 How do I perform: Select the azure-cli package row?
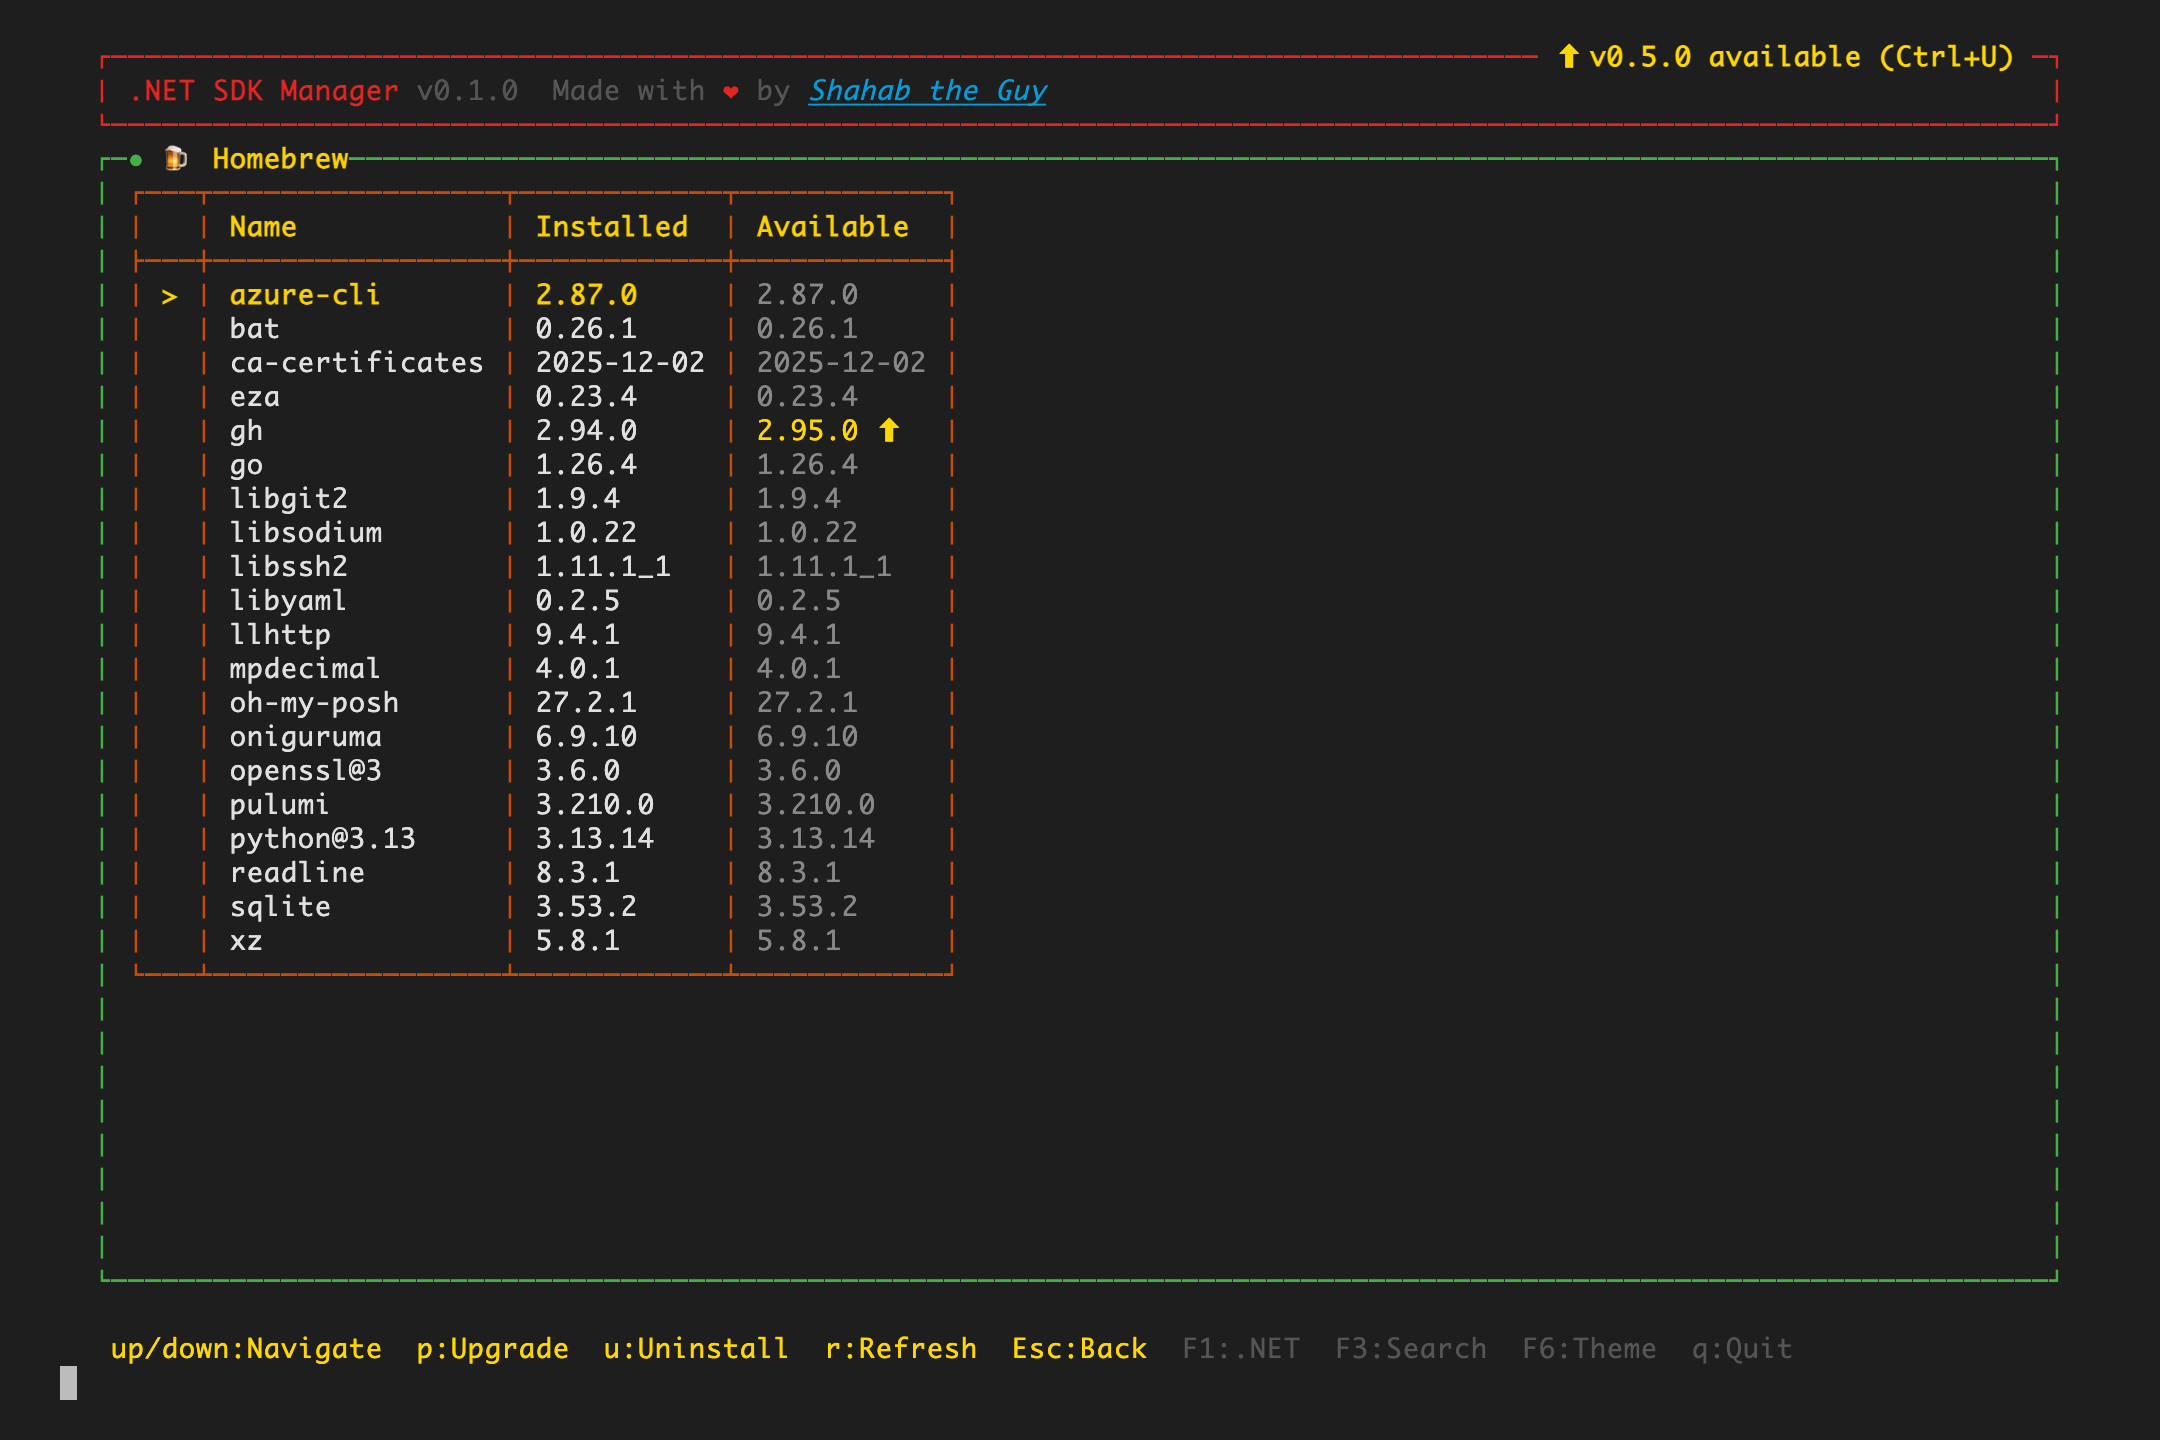coord(544,295)
